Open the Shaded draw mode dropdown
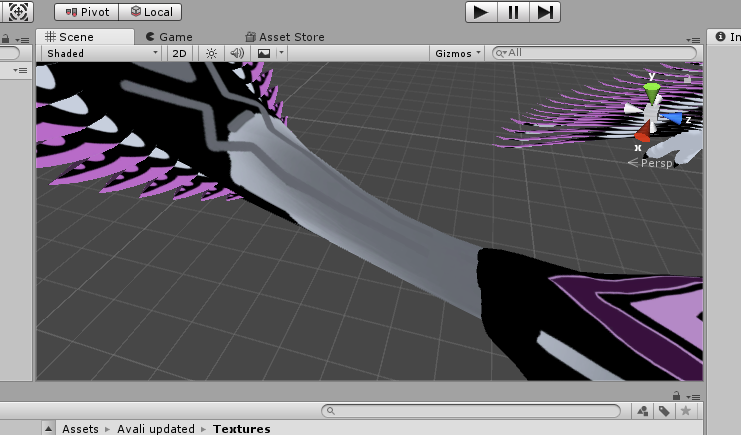 pyautogui.click(x=102, y=53)
